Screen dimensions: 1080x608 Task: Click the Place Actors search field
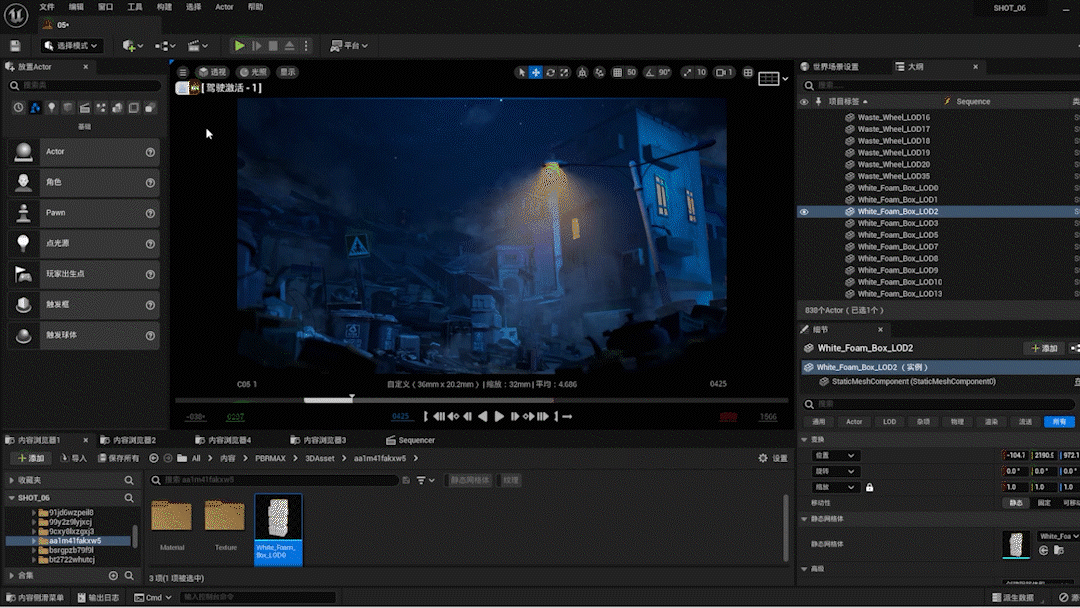(85, 86)
